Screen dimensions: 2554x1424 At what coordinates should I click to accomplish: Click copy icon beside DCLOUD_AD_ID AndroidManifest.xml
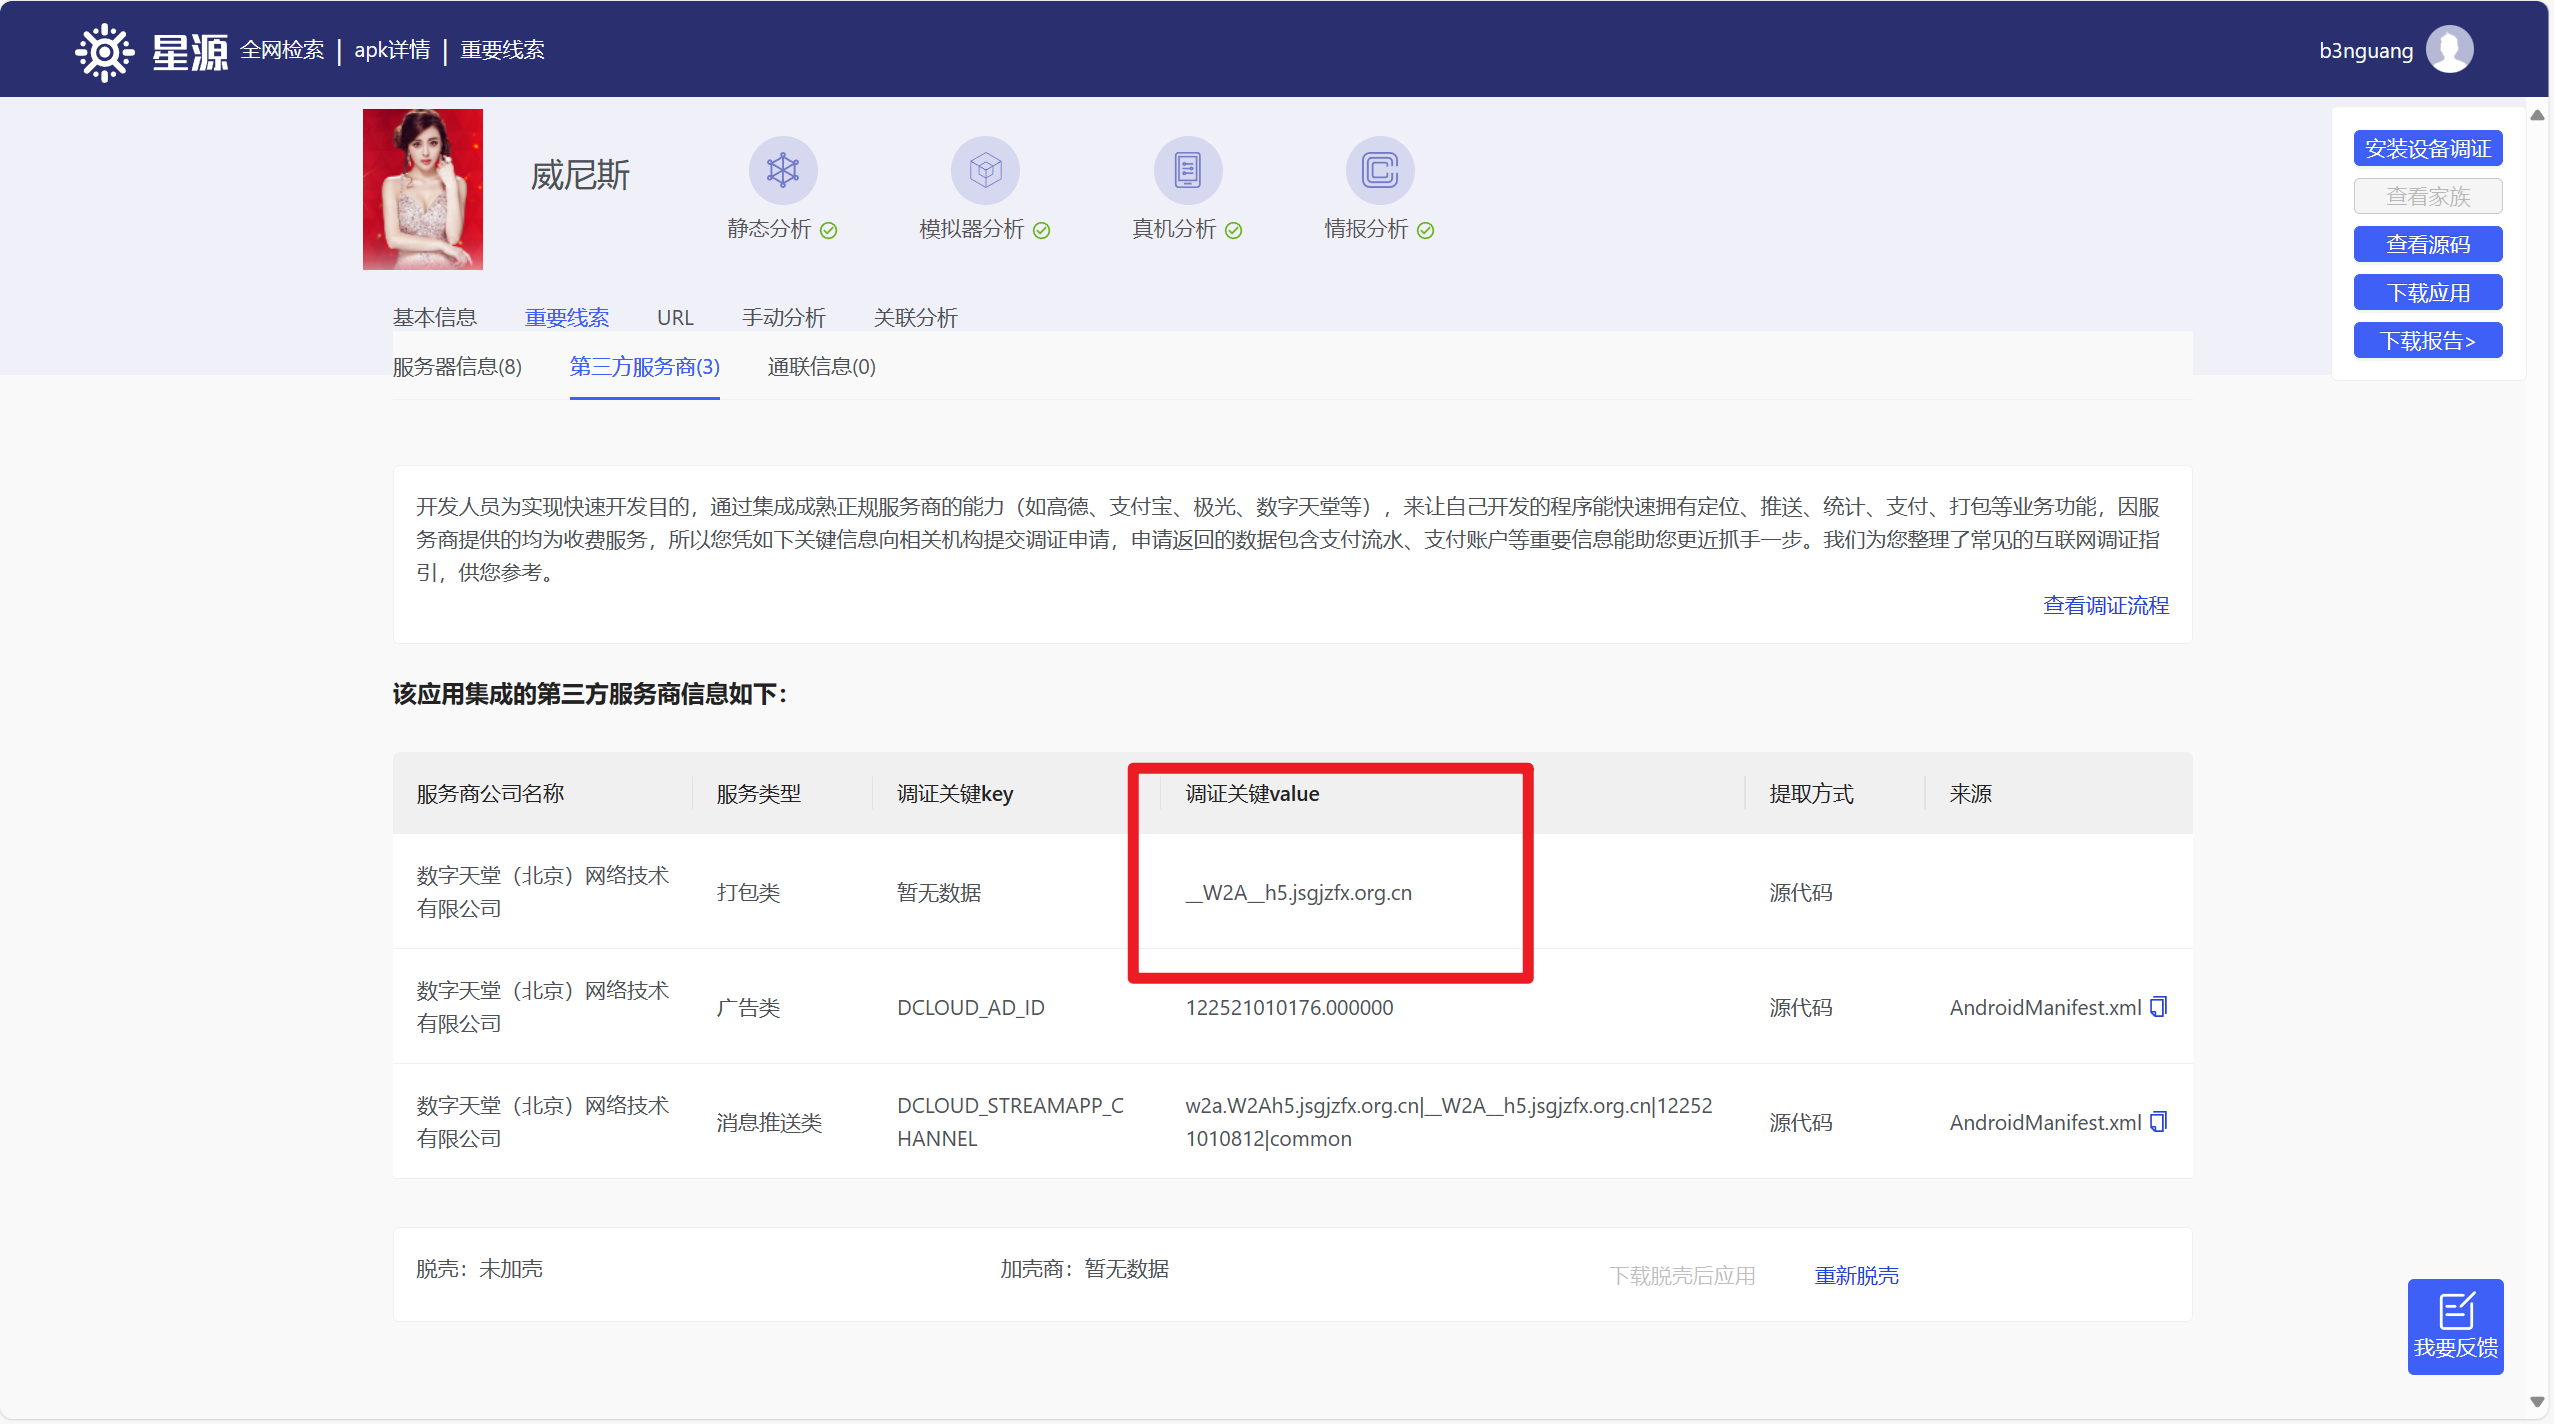tap(2159, 1006)
